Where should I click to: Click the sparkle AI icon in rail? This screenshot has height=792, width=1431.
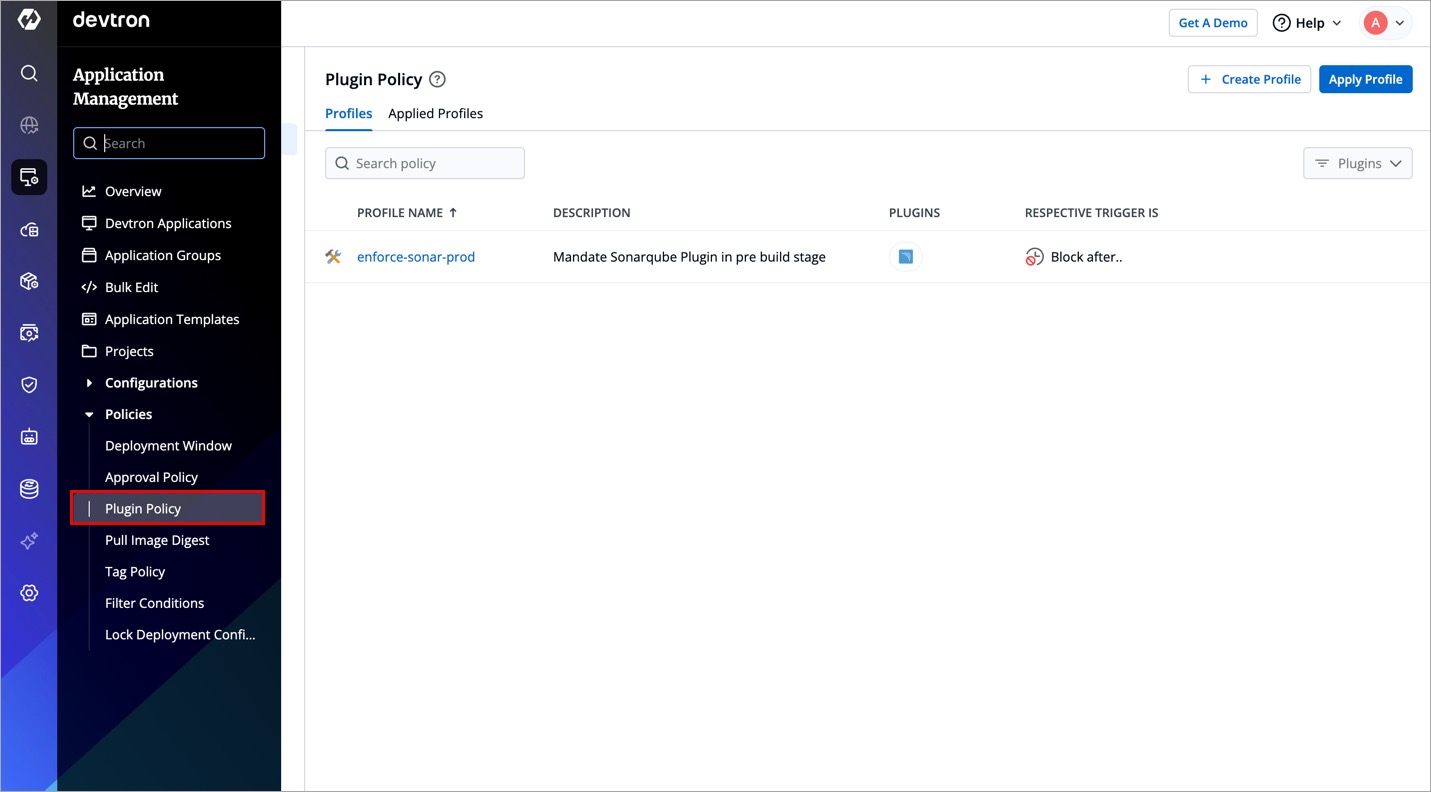29,541
